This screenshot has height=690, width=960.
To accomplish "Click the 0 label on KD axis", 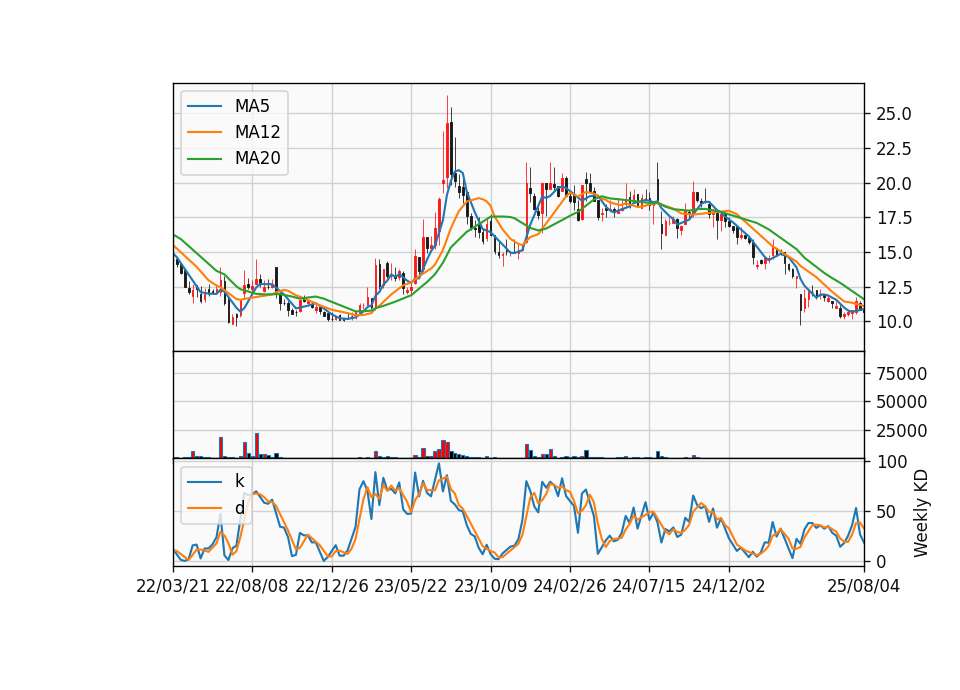I will [x=881, y=561].
